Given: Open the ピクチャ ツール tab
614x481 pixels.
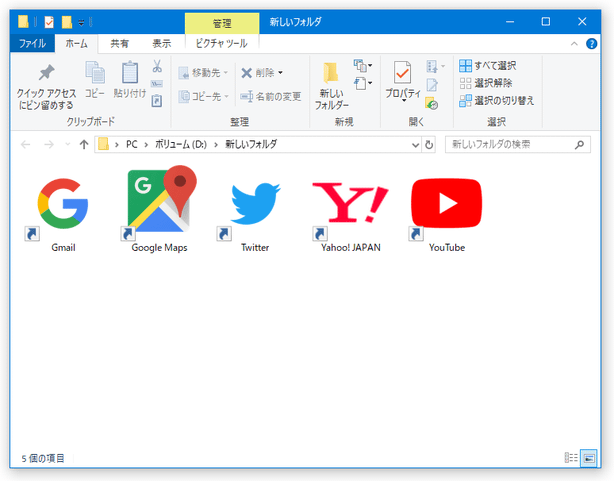Looking at the screenshot, I should 222,43.
